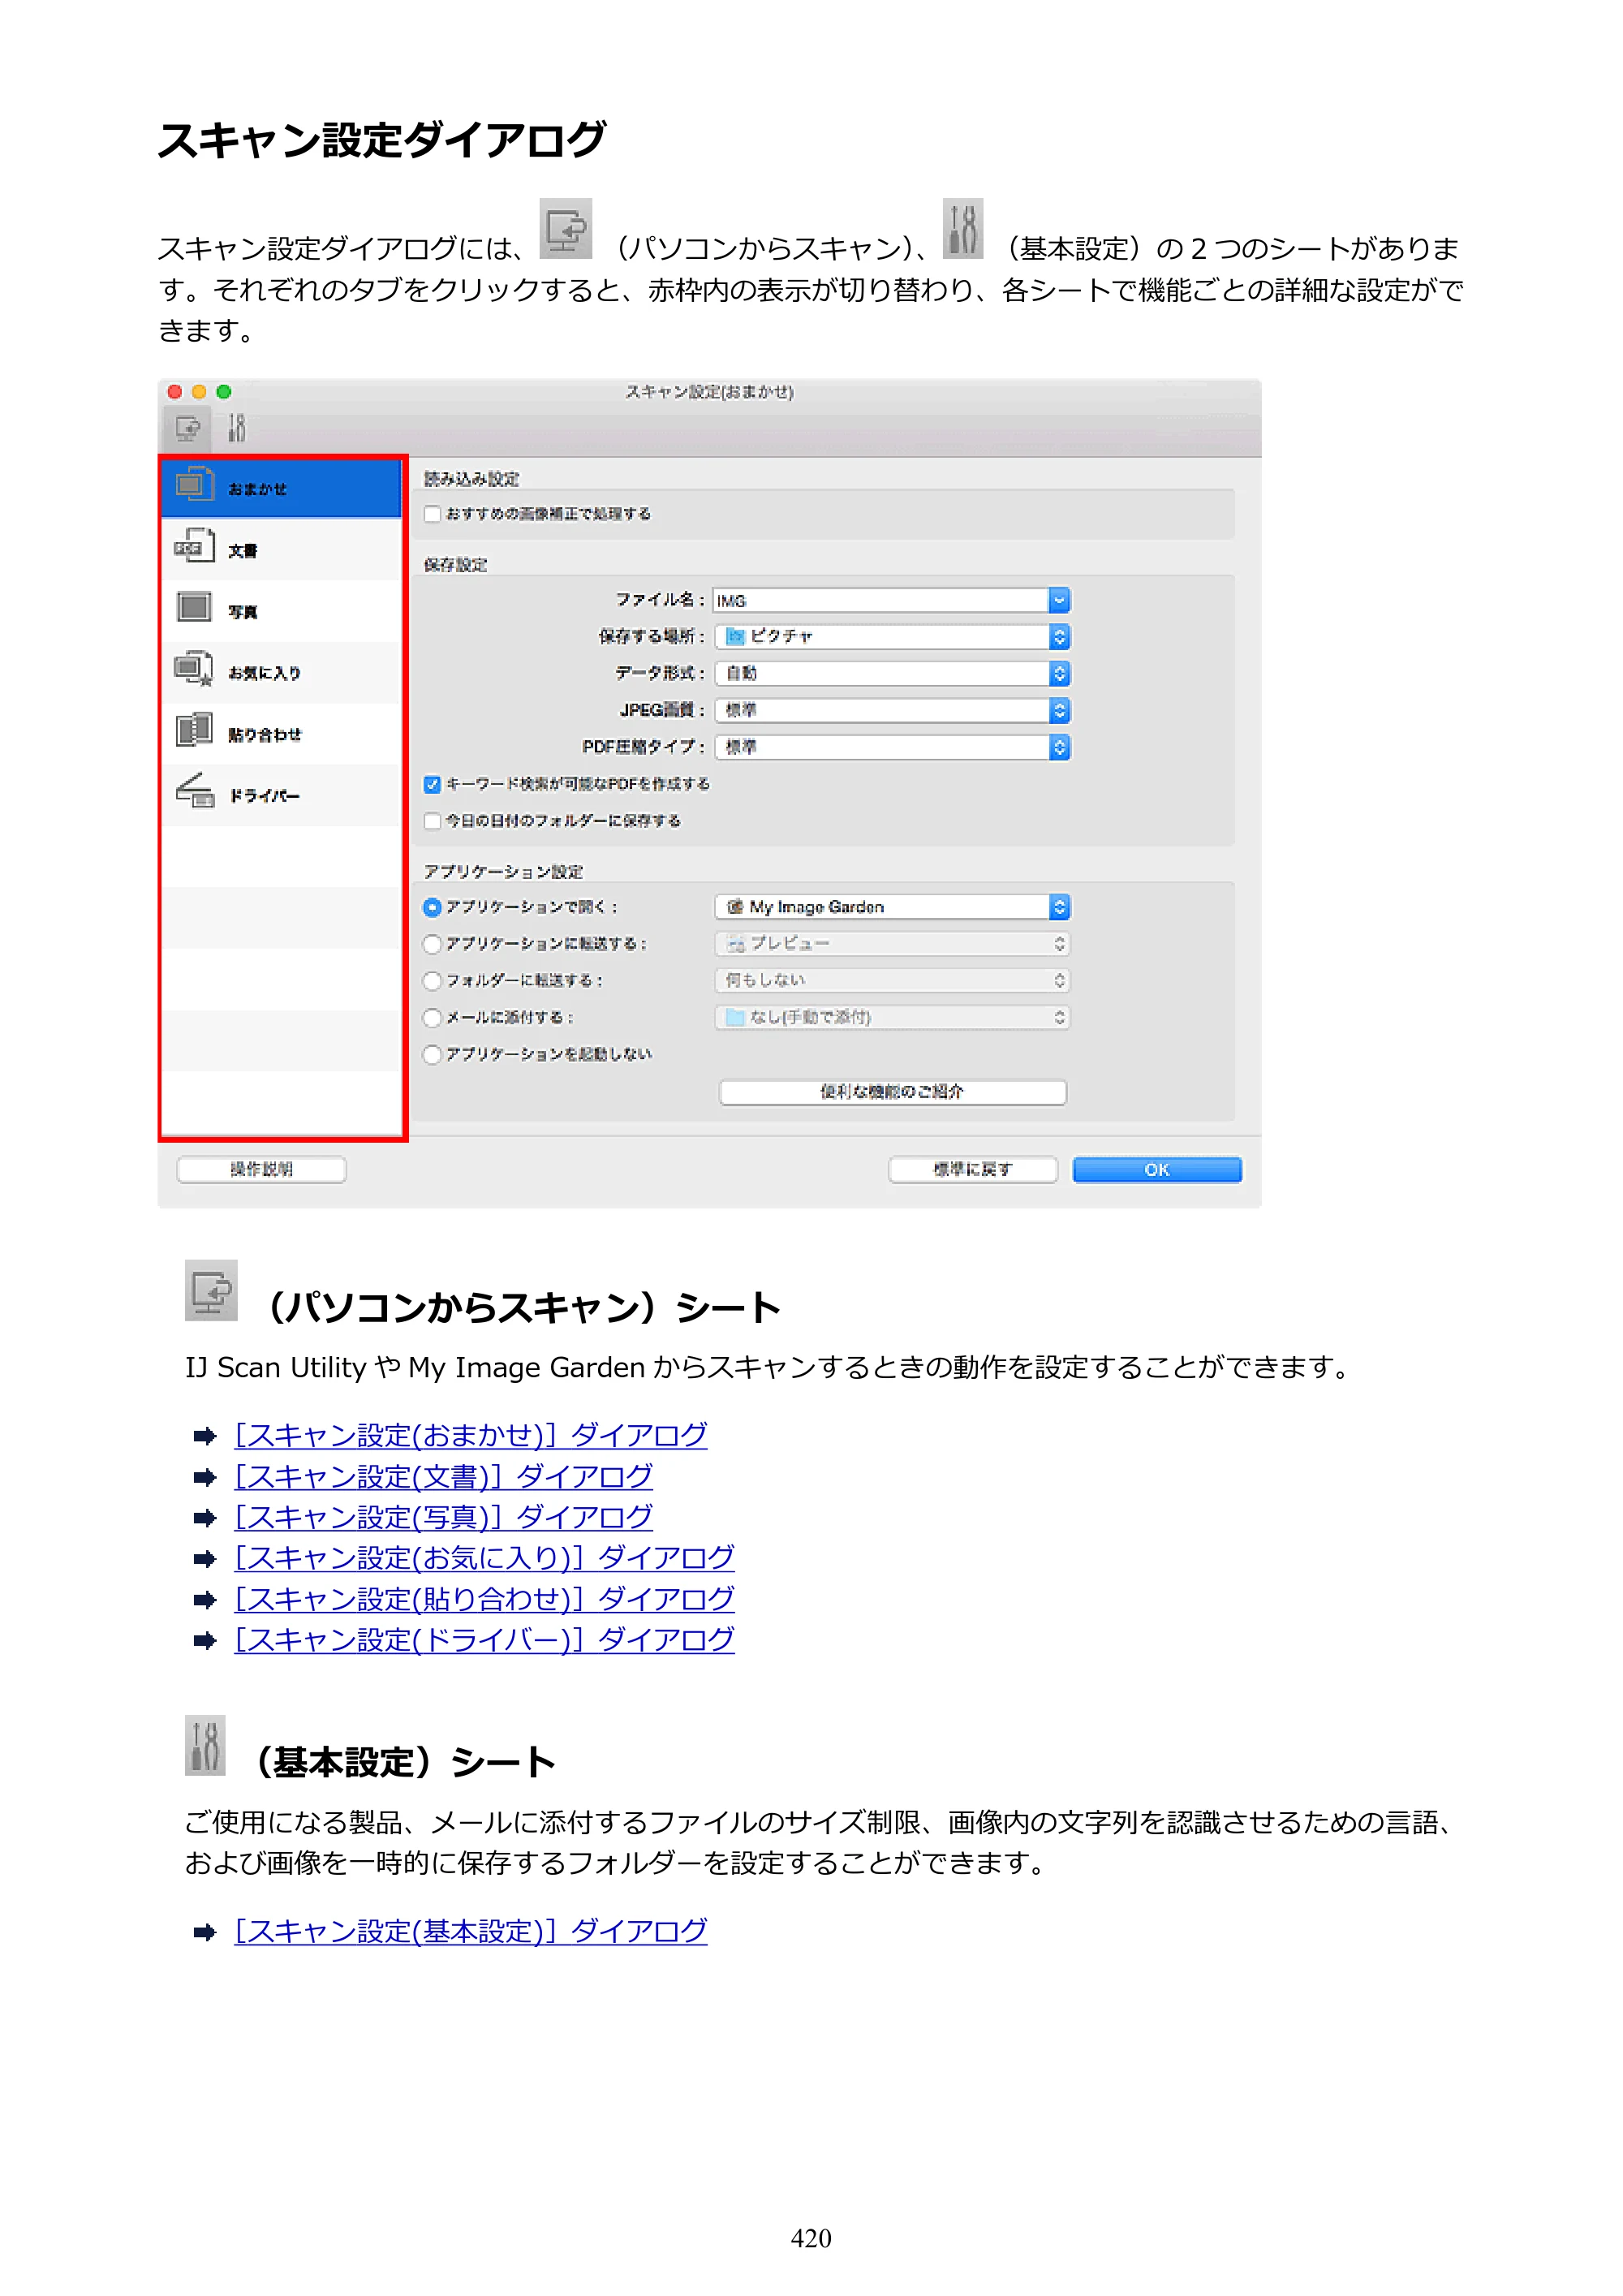Select アプリケーションで開く radio button
1623x2296 pixels.
(432, 907)
